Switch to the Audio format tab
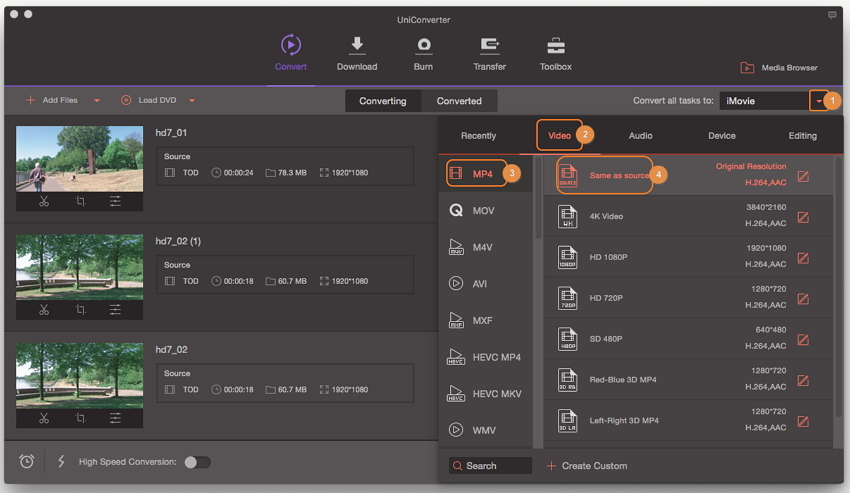Viewport: 850px width, 493px height. click(640, 136)
